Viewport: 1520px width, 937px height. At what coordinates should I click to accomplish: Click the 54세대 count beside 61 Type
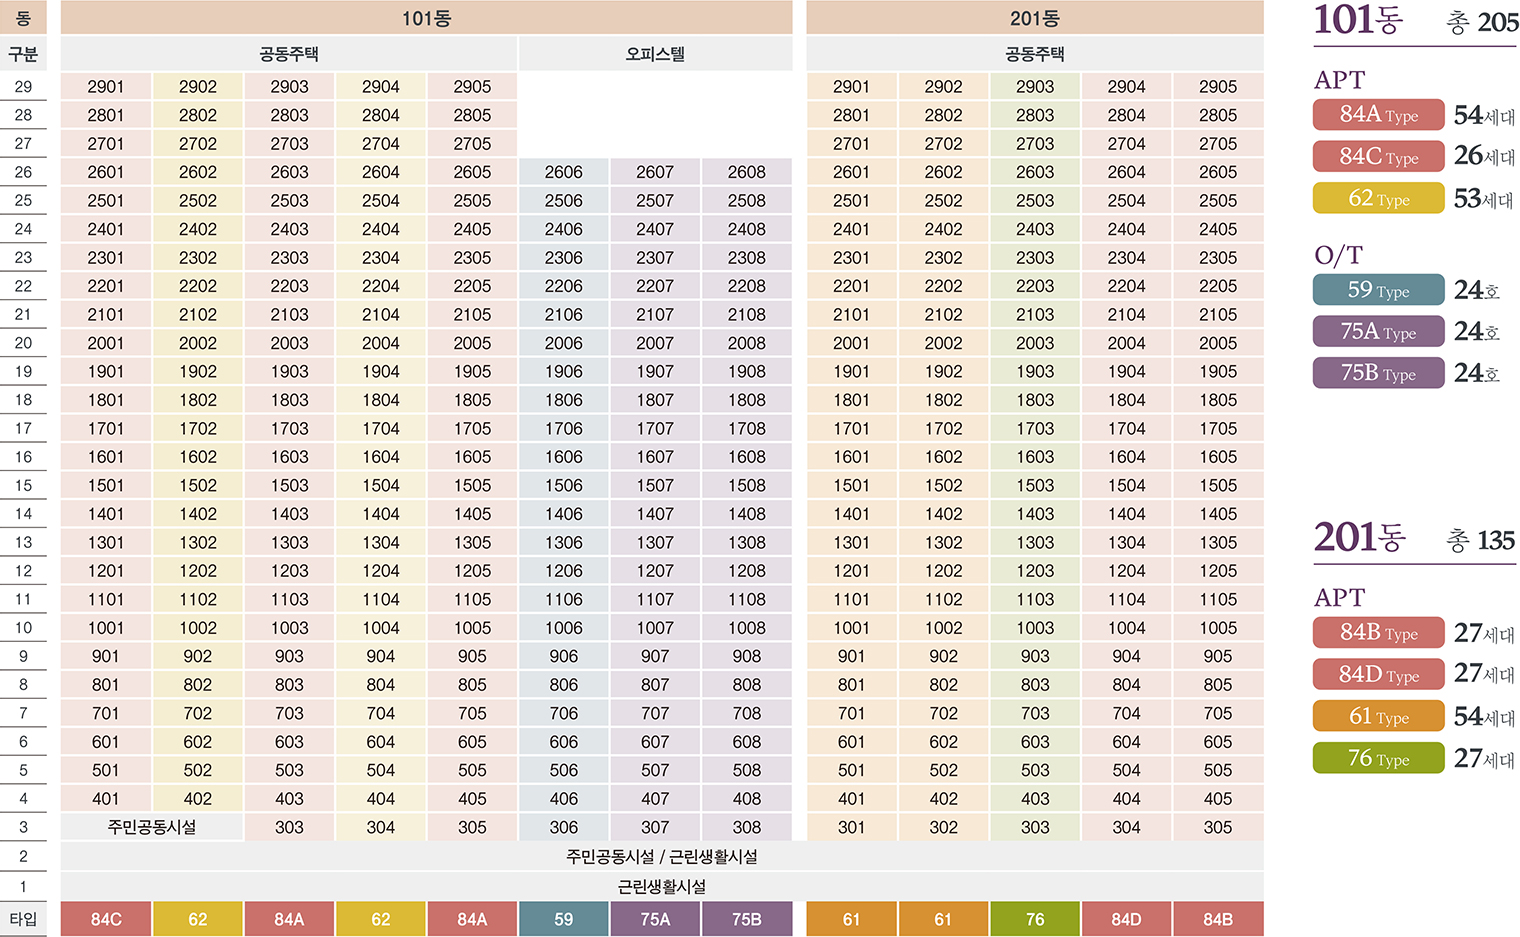coord(1484,717)
